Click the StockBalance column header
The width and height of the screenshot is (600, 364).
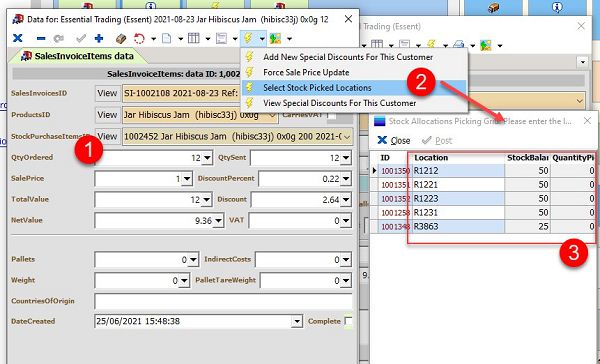click(528, 158)
